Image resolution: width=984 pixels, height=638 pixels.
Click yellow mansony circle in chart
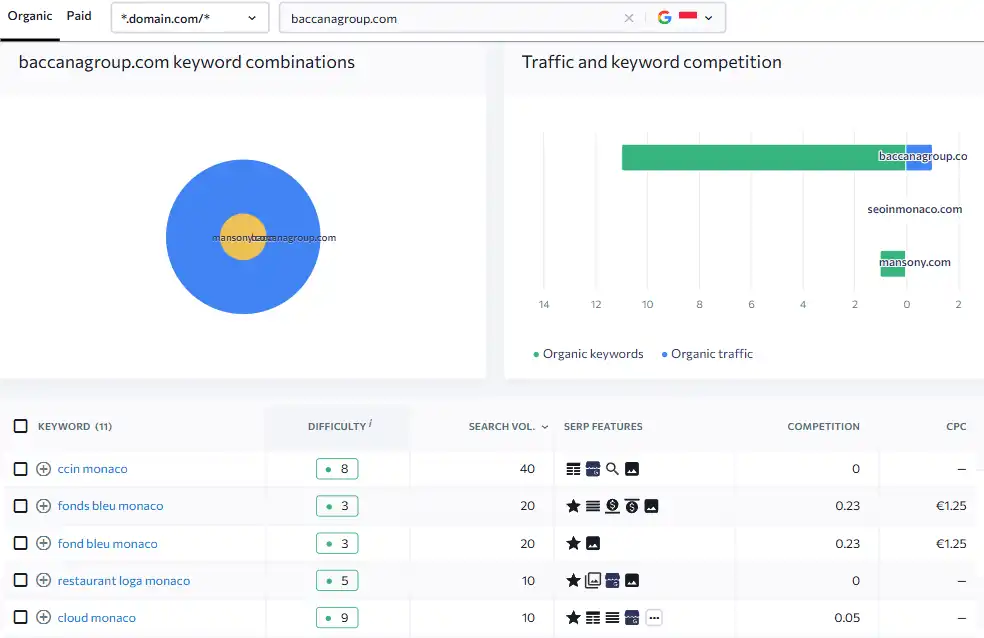243,237
